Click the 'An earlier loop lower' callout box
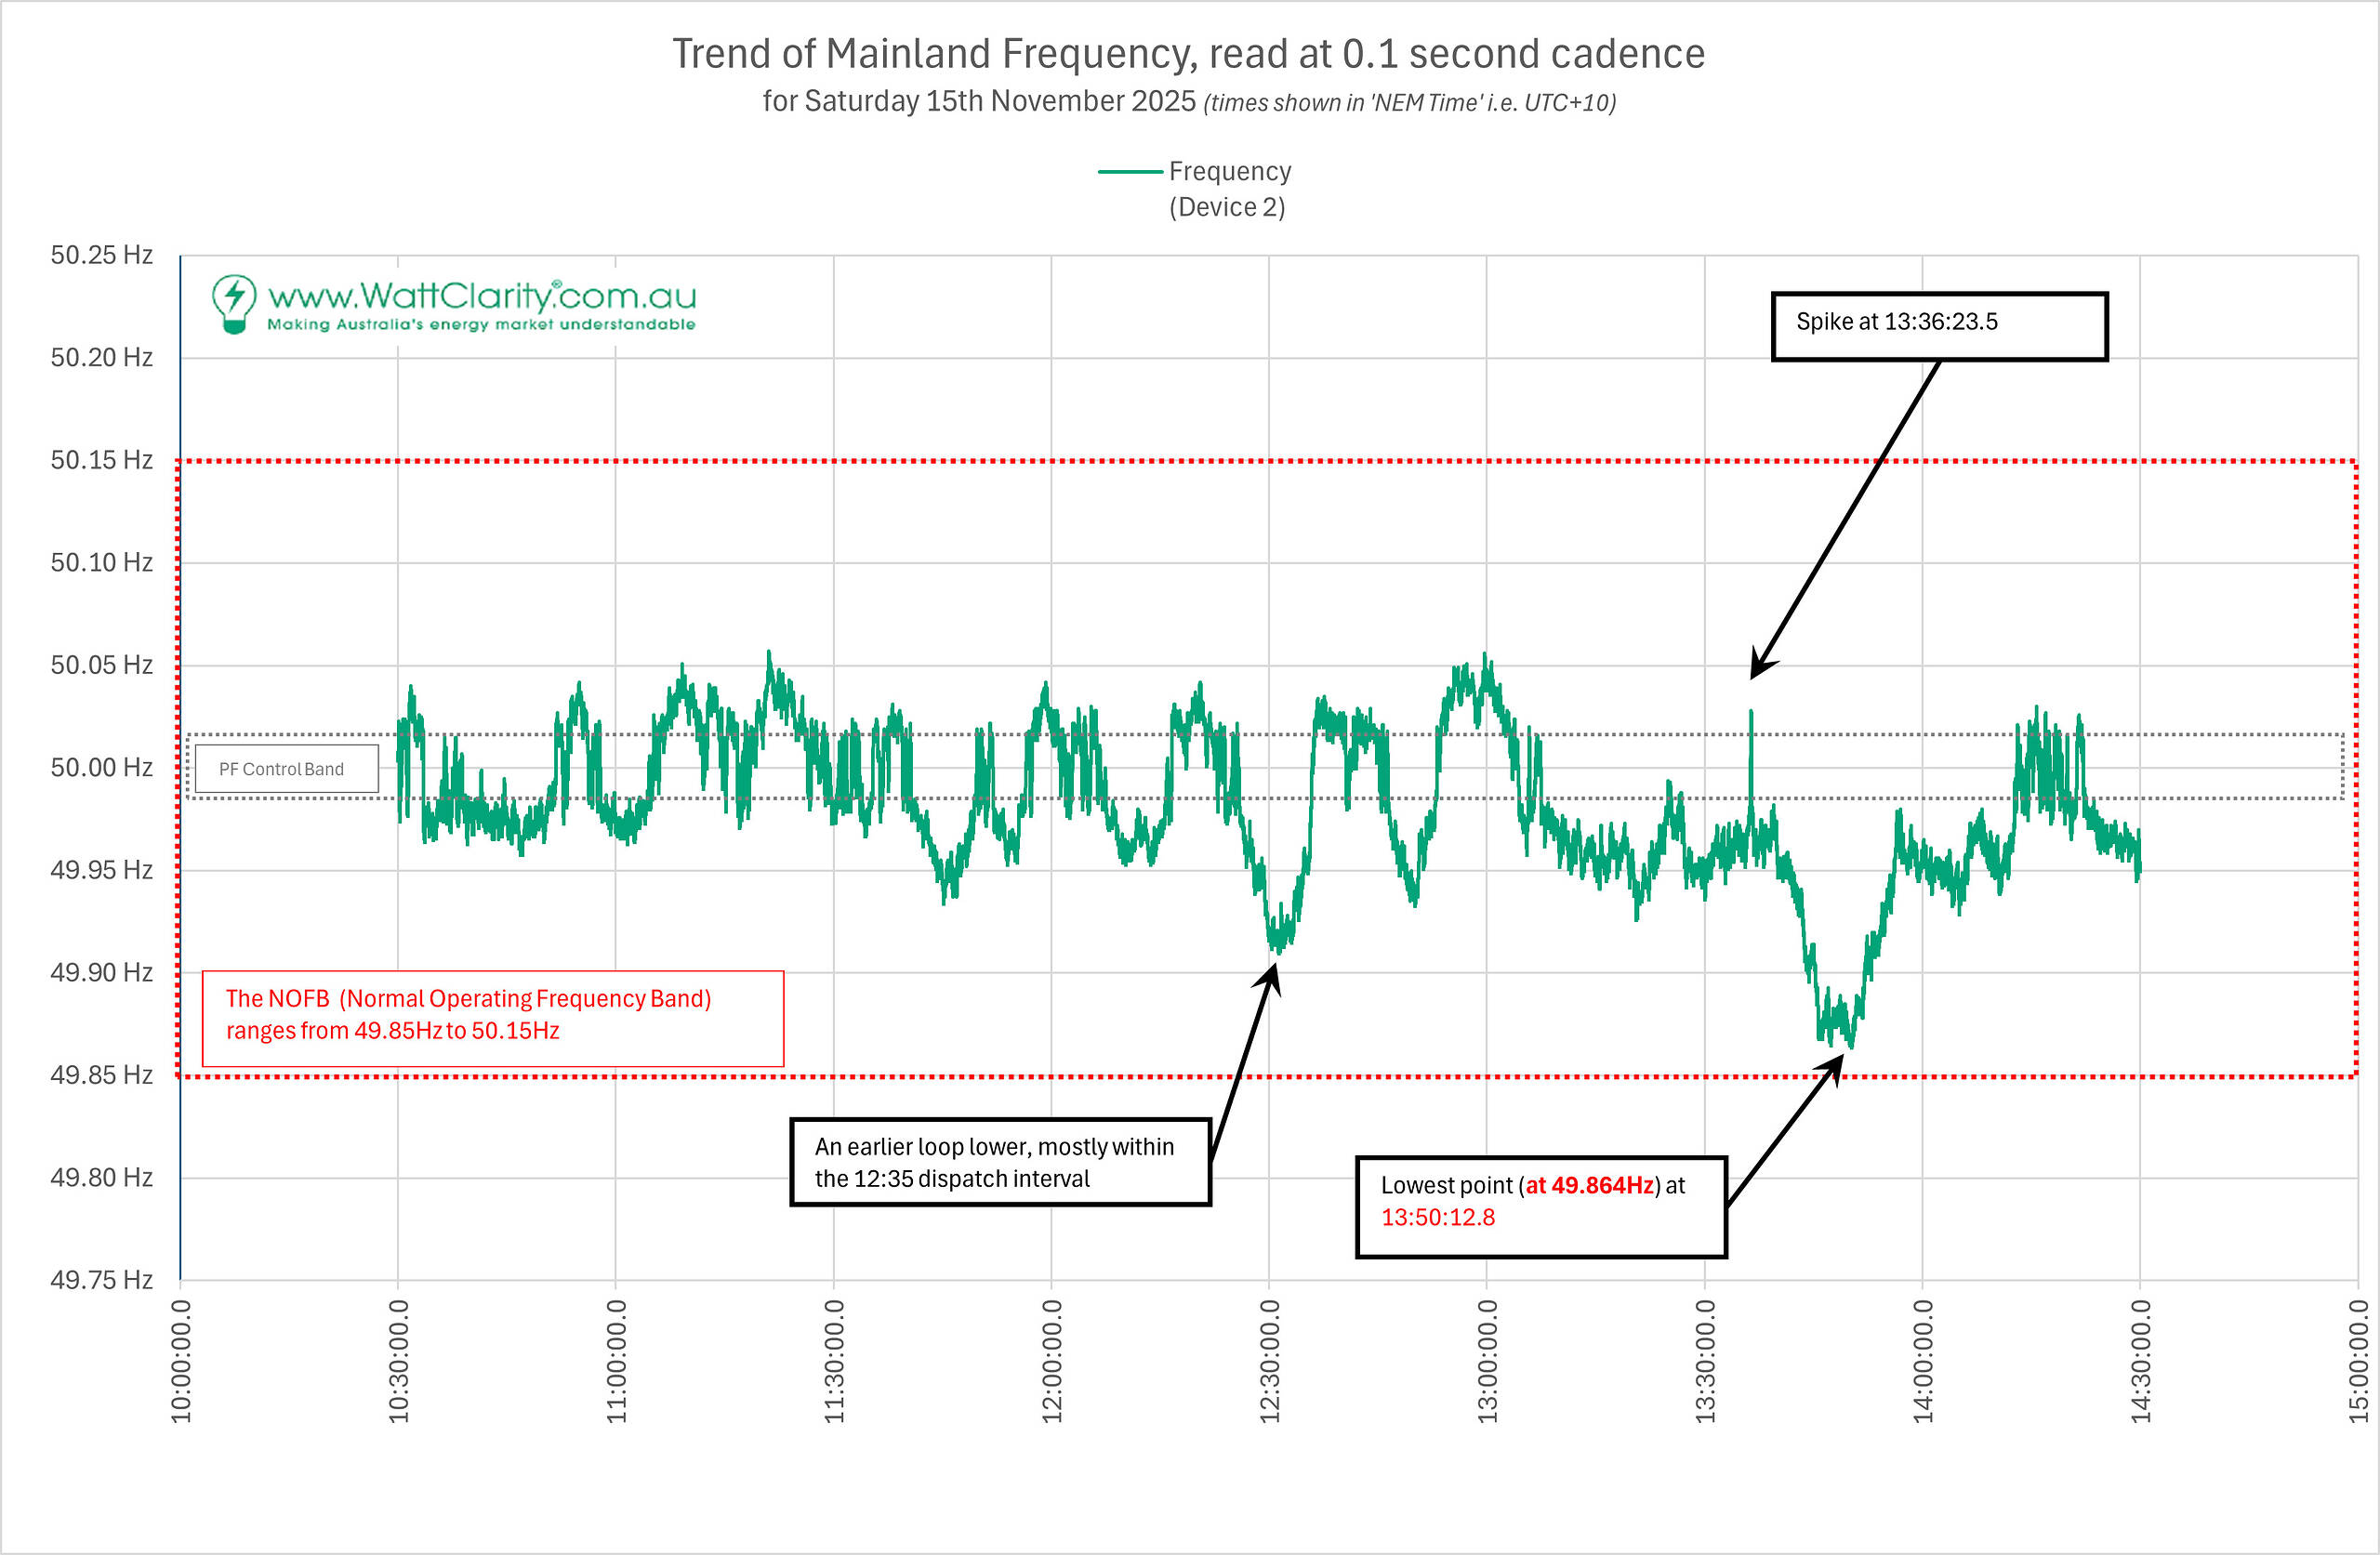2380x1555 pixels. (1000, 1162)
